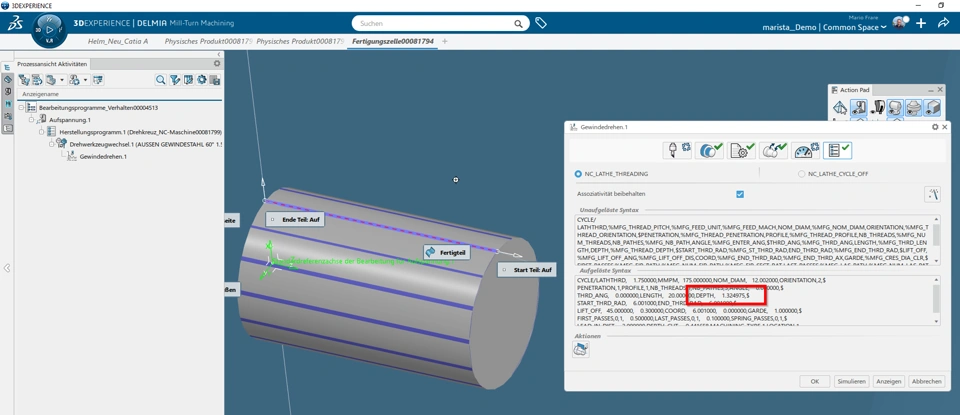960x415 pixels.
Task: Click the left-edge panel collapse arrow
Action: pyautogui.click(x=7, y=268)
